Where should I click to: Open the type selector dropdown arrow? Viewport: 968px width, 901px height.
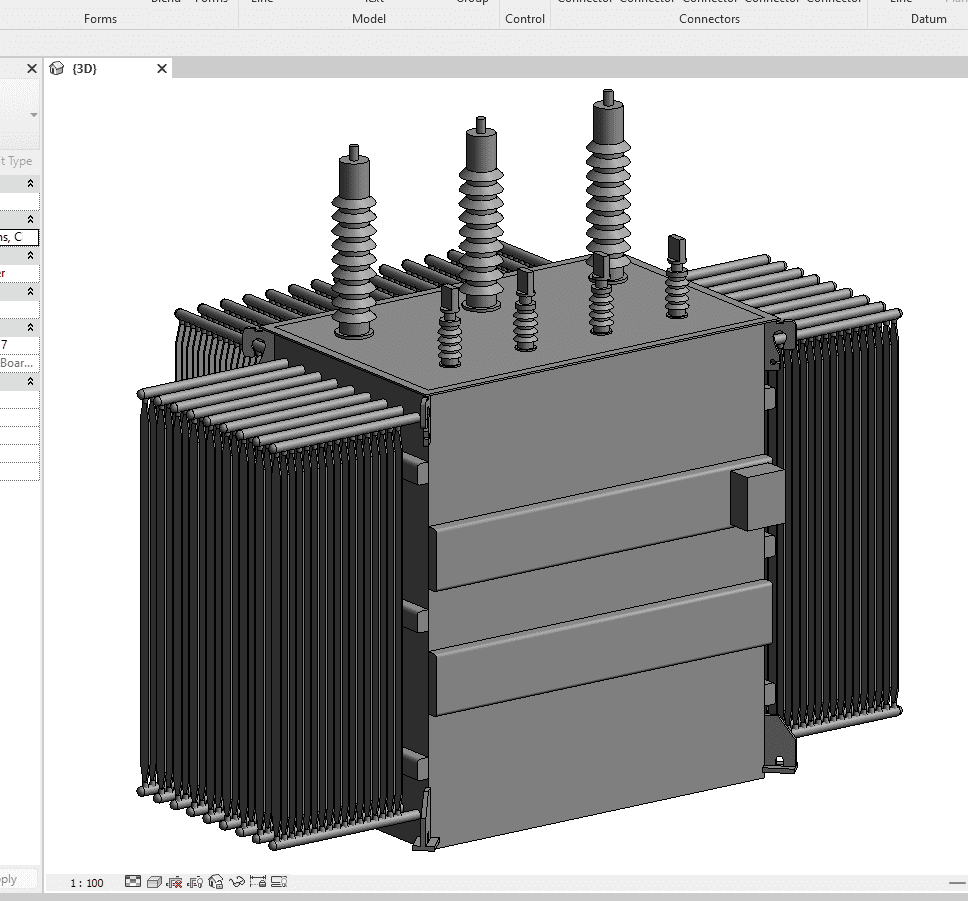[x=33, y=115]
